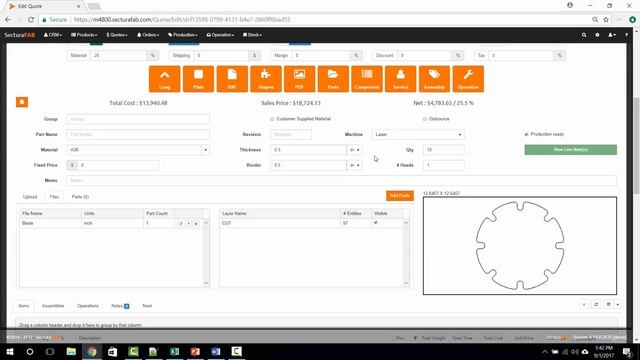
Task: Click the third action icon in Blade row
Action: point(196,223)
